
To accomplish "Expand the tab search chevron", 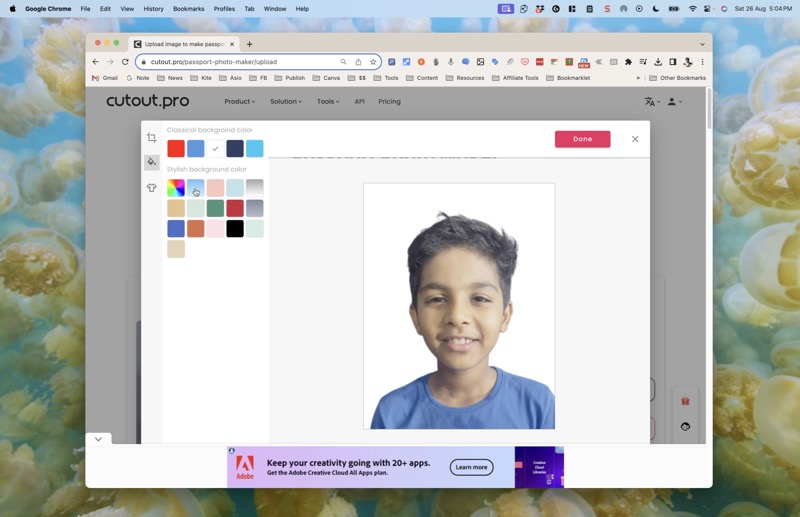I will pyautogui.click(x=702, y=44).
